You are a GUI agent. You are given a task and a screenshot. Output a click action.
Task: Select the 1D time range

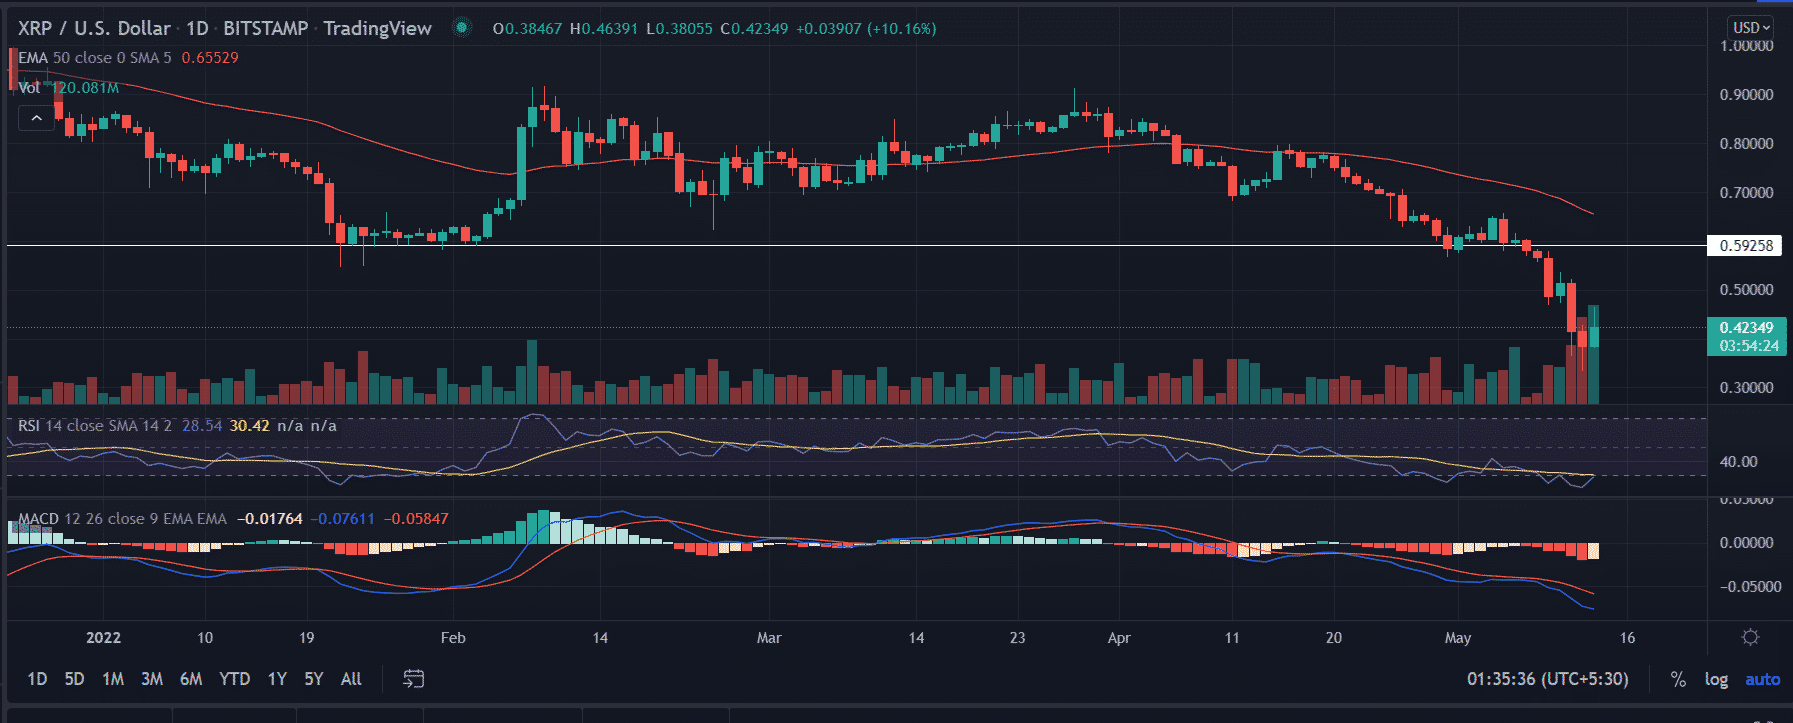click(x=37, y=679)
